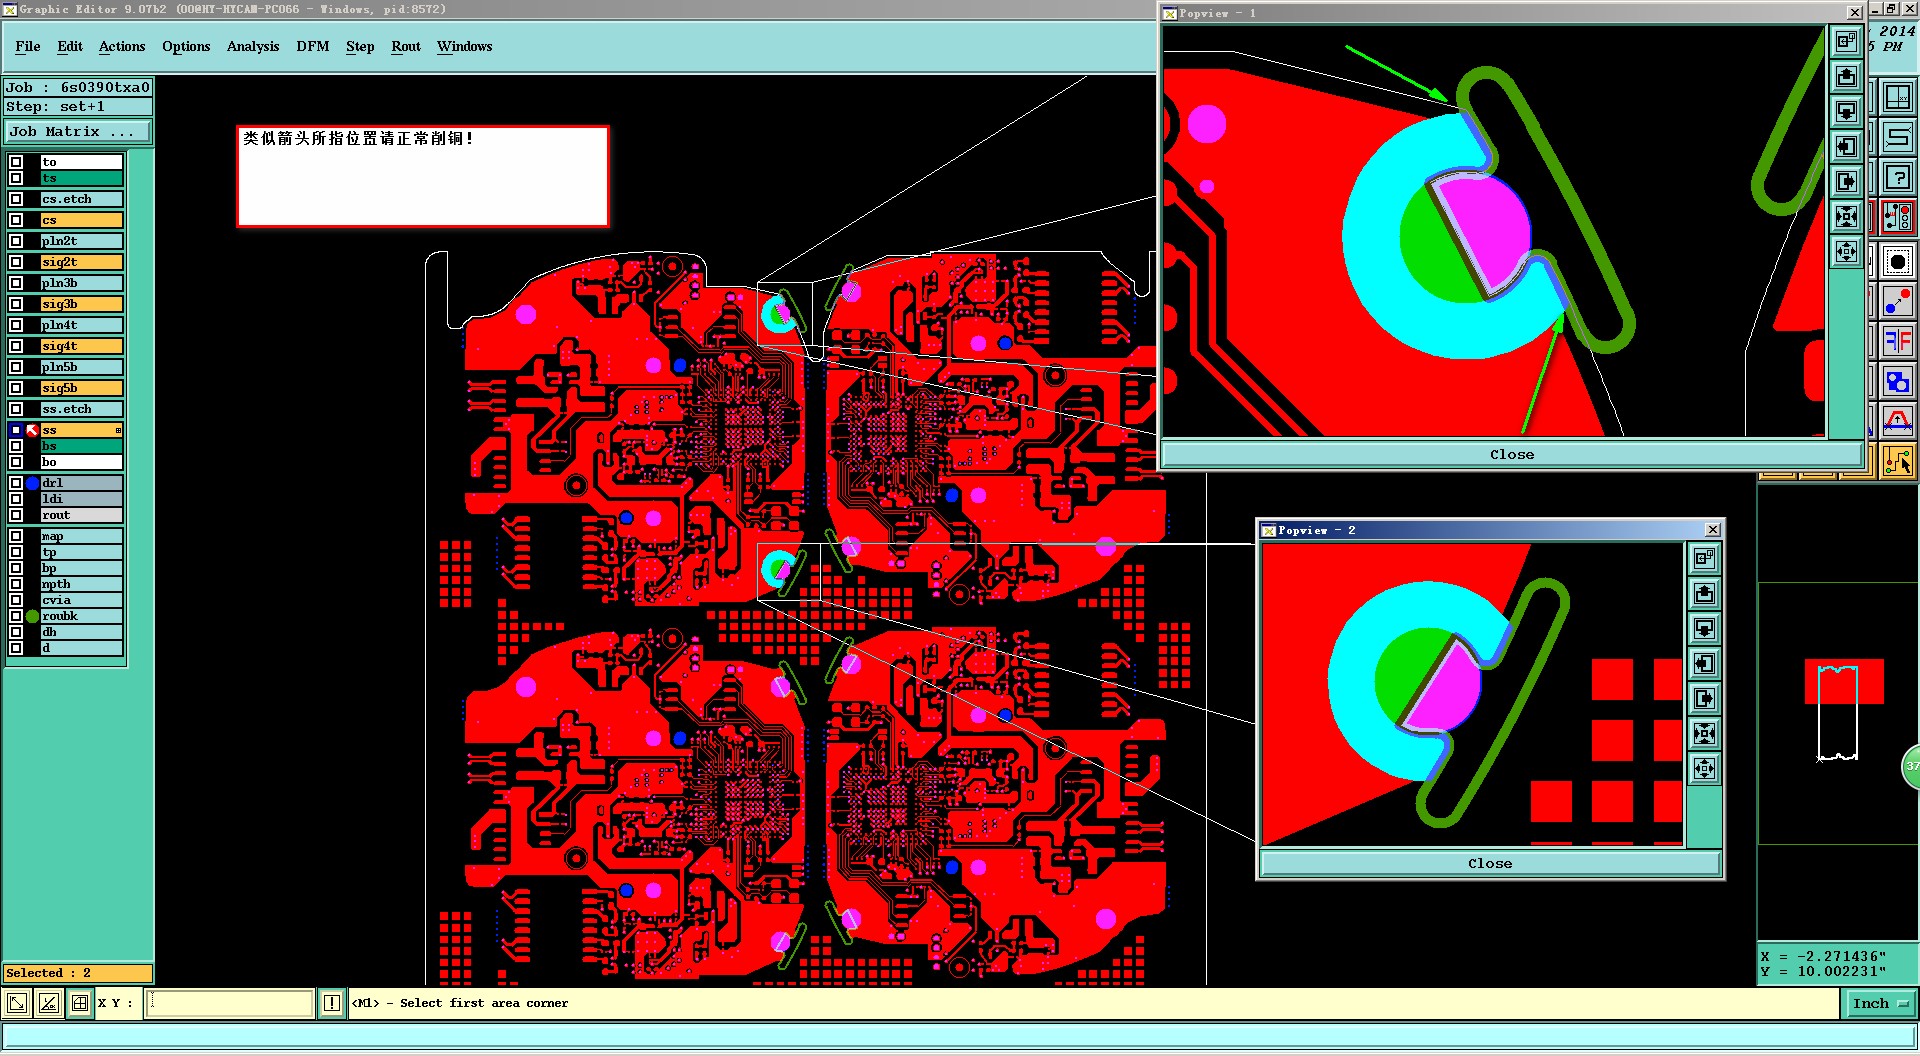The width and height of the screenshot is (1920, 1056).
Task: Click Close button in Popview 1
Action: [1512, 454]
